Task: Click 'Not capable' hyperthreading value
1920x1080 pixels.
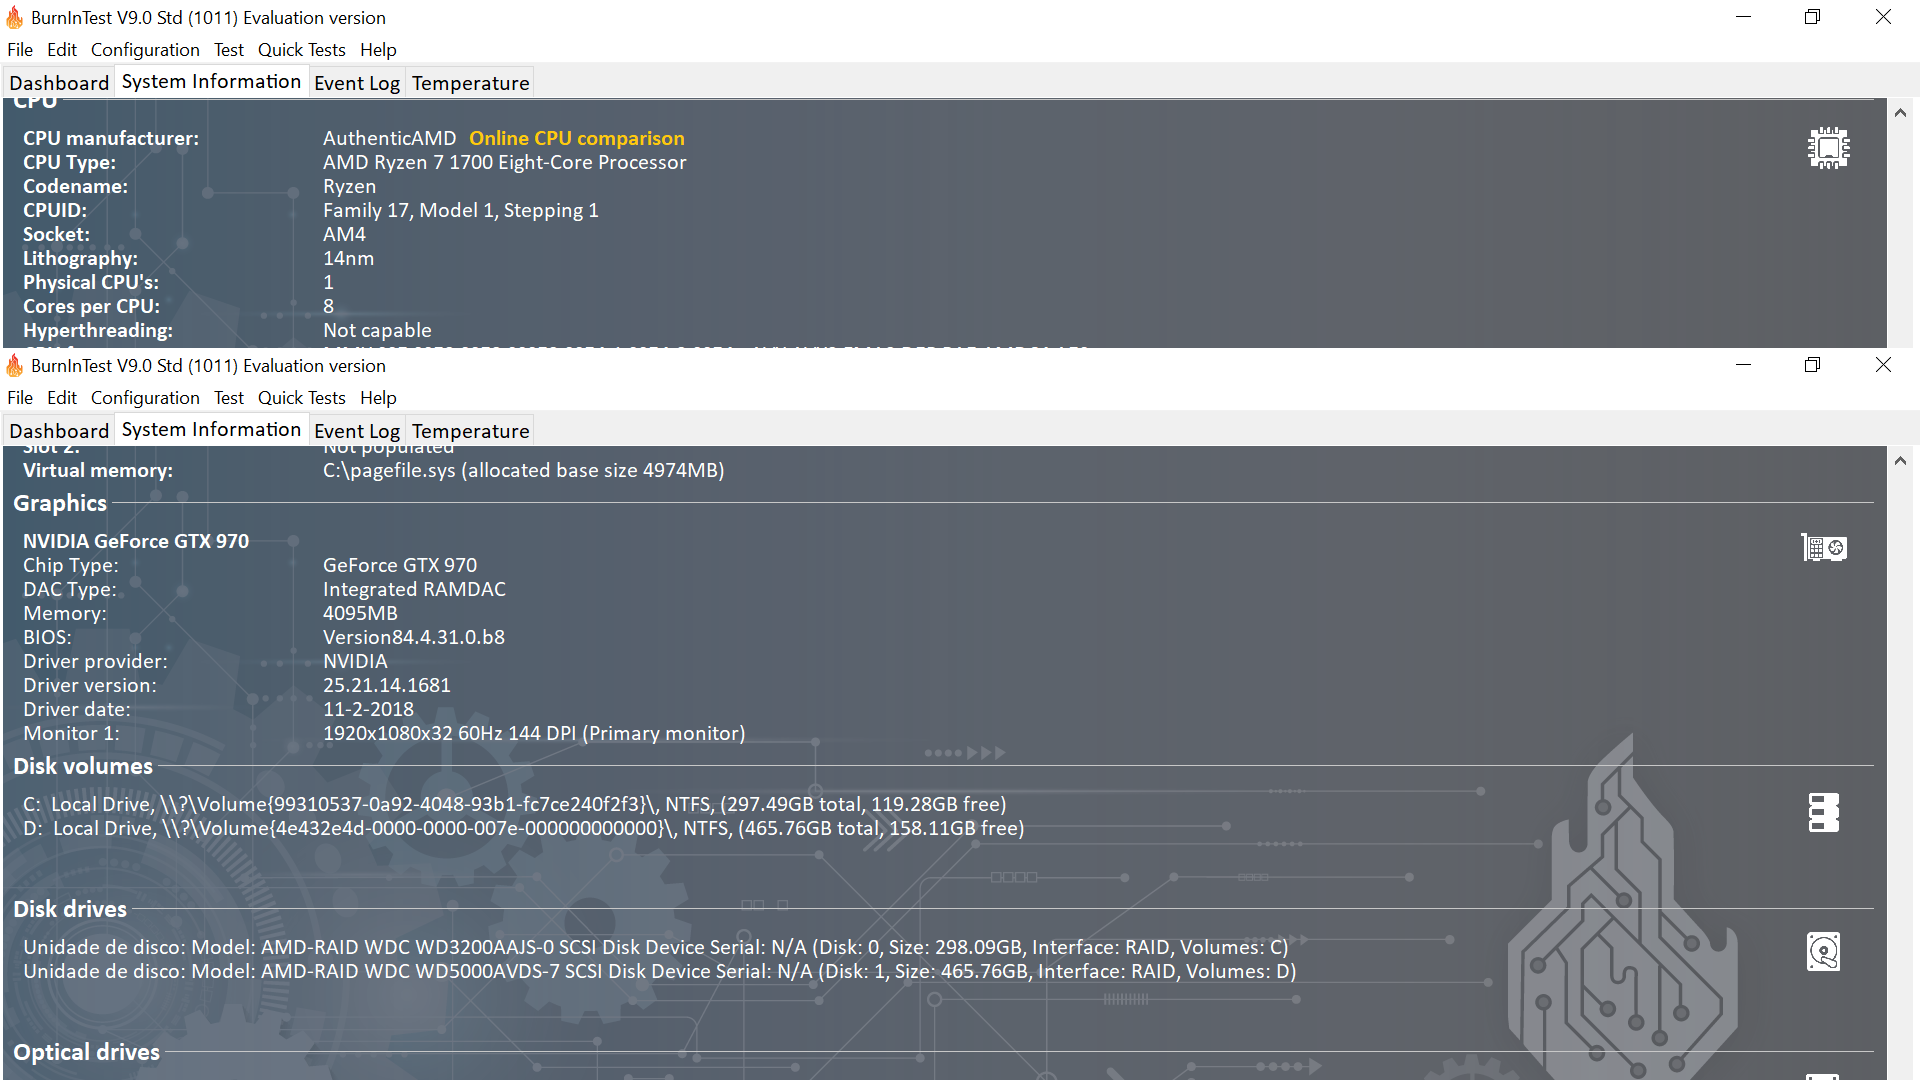Action: click(377, 330)
